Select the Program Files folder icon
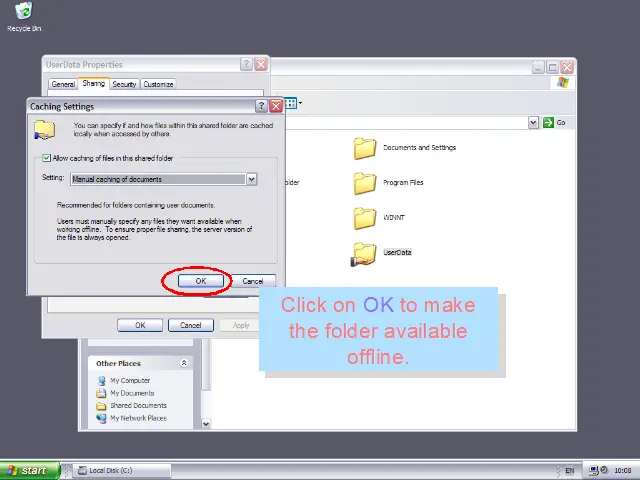640x480 pixels. pyautogui.click(x=364, y=183)
